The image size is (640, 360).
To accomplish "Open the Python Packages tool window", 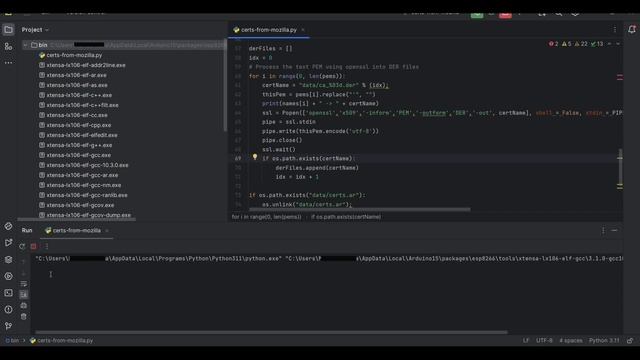I will click(8, 260).
